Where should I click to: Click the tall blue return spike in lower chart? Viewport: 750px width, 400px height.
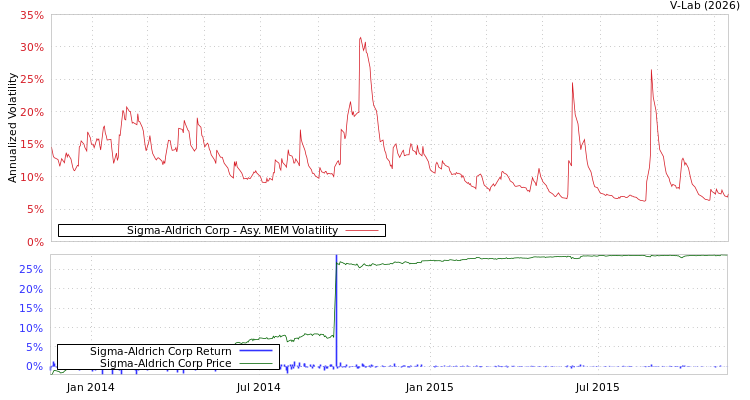coord(336,300)
